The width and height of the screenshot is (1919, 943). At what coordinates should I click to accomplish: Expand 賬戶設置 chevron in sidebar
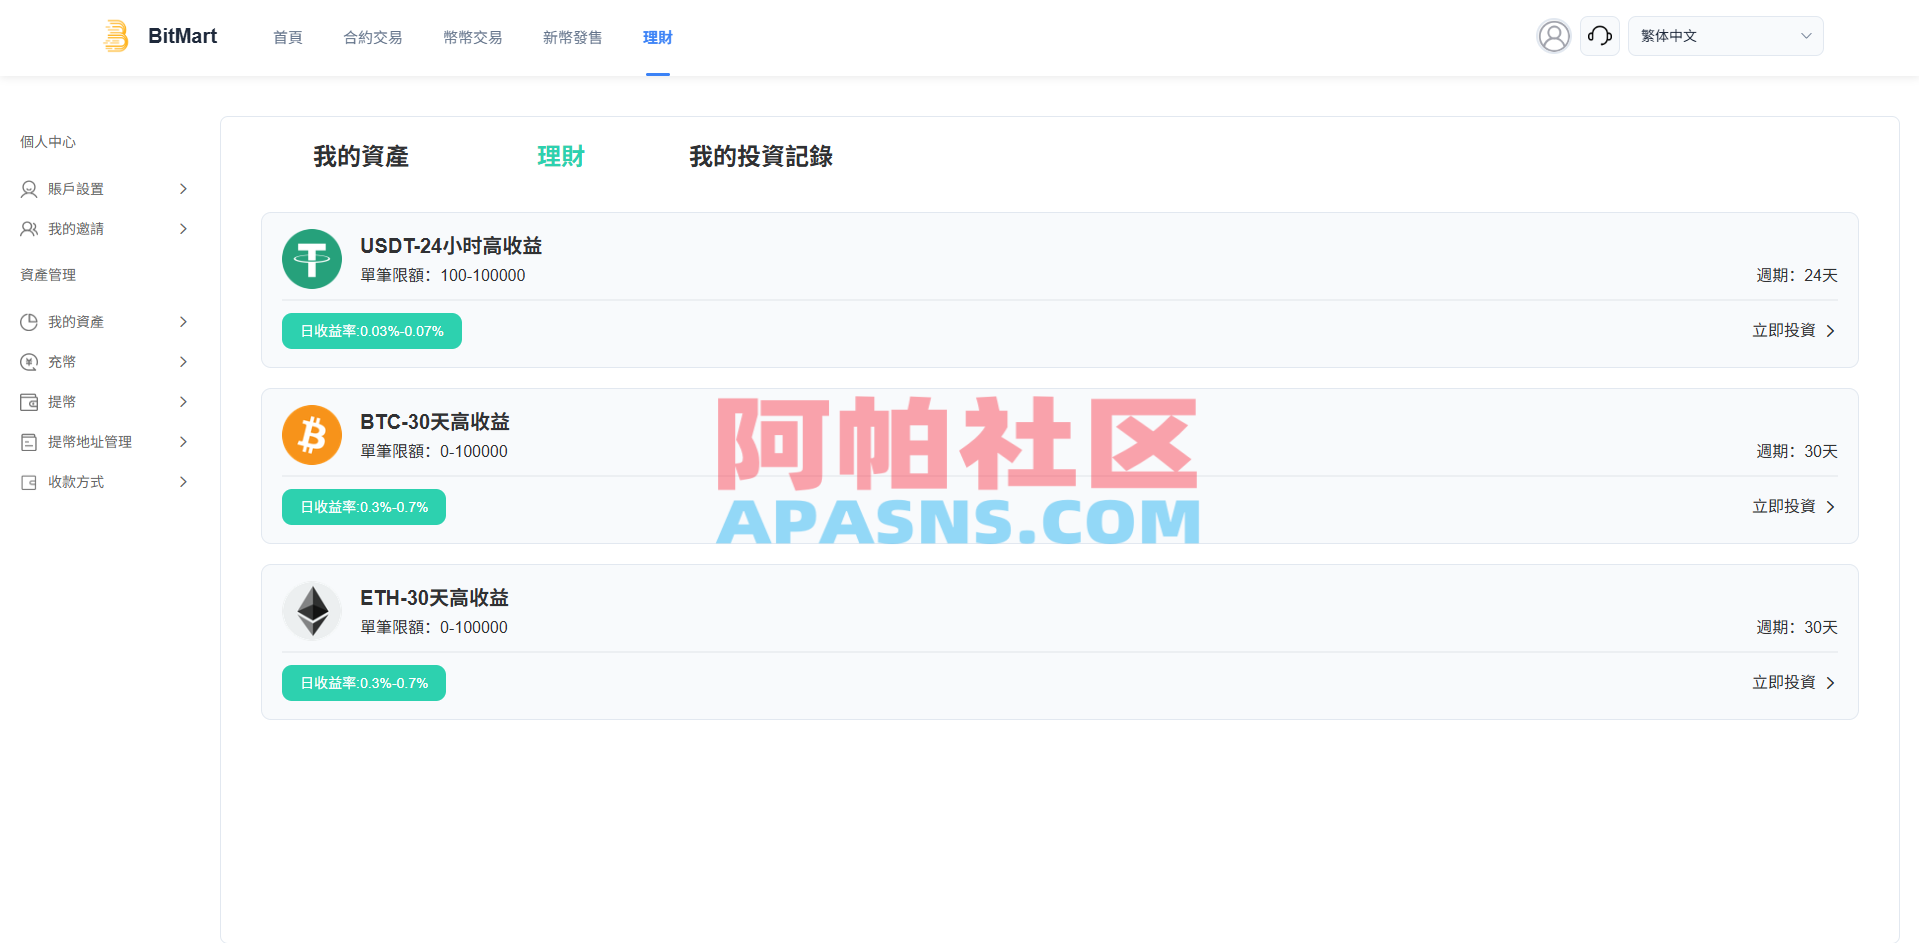pos(183,189)
